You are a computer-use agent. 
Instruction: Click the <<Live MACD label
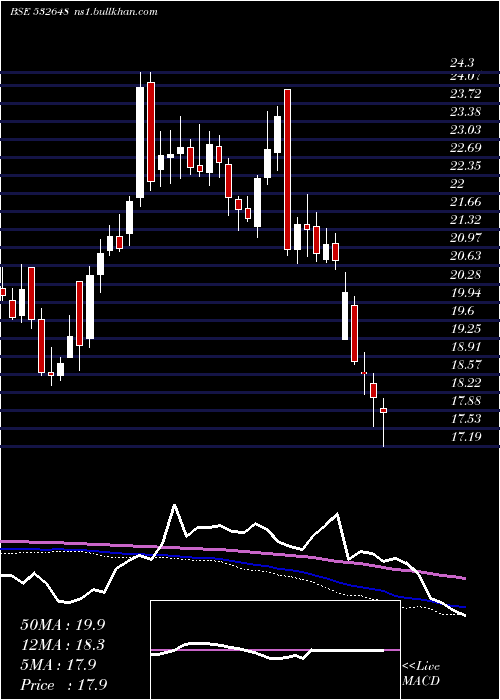pos(421,674)
